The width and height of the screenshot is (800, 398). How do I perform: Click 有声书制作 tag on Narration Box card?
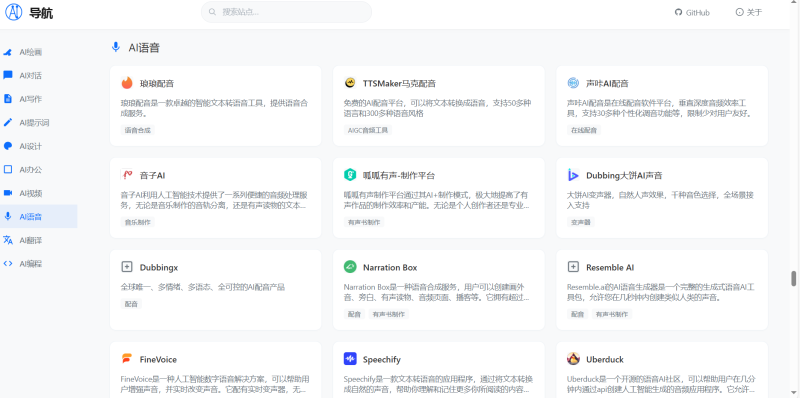pos(389,314)
